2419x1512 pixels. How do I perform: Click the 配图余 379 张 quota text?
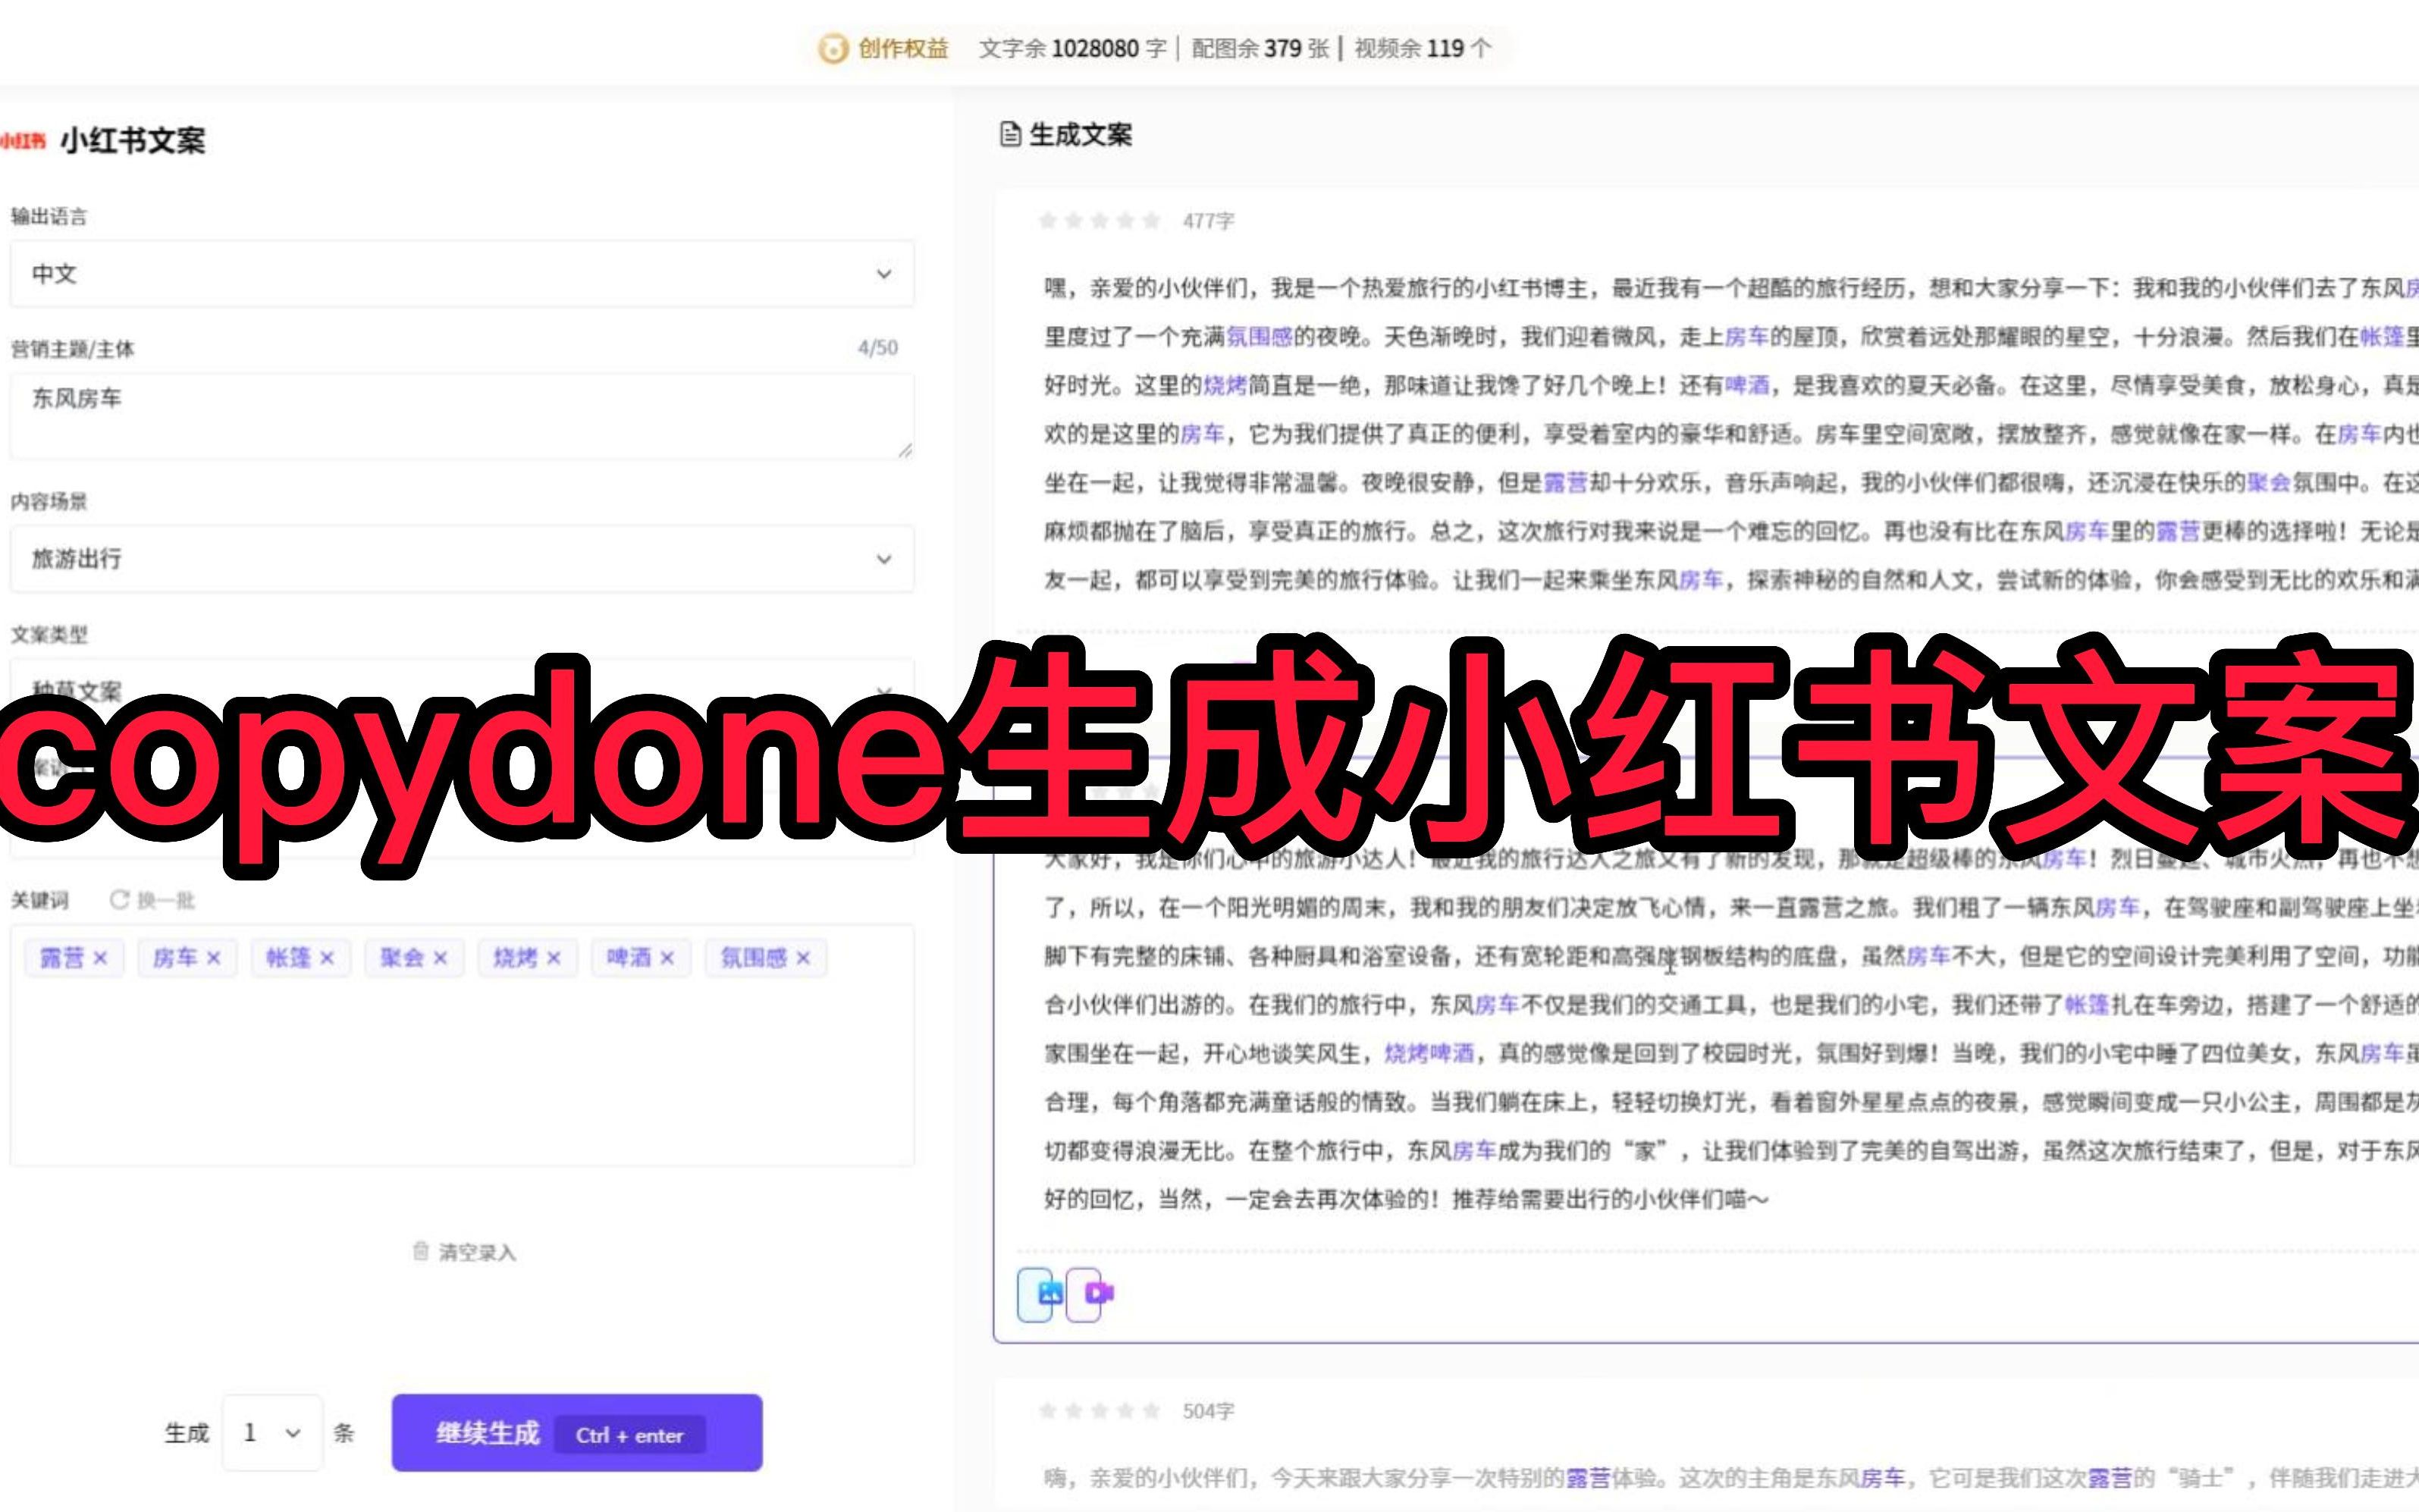point(1260,48)
